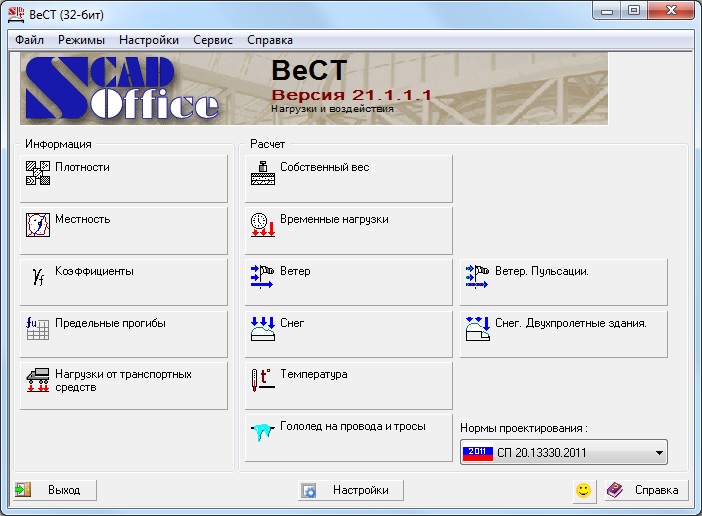Open the Настройки menu in the menu bar
The width and height of the screenshot is (702, 516).
[149, 40]
